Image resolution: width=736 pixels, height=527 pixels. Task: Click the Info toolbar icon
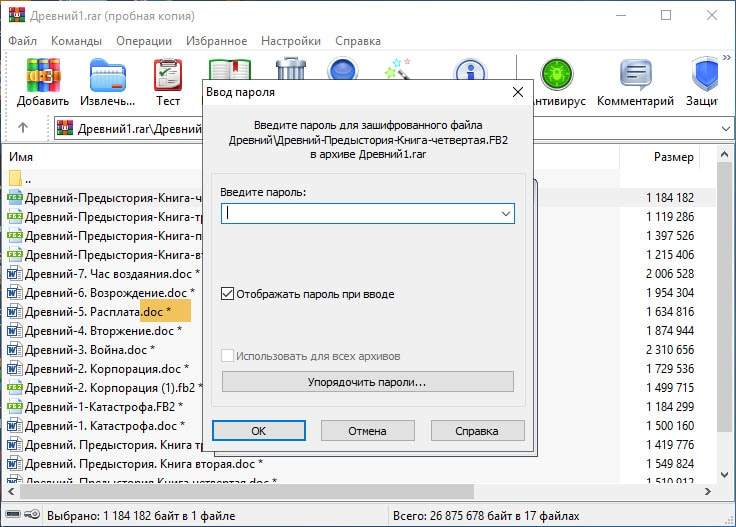pos(470,69)
